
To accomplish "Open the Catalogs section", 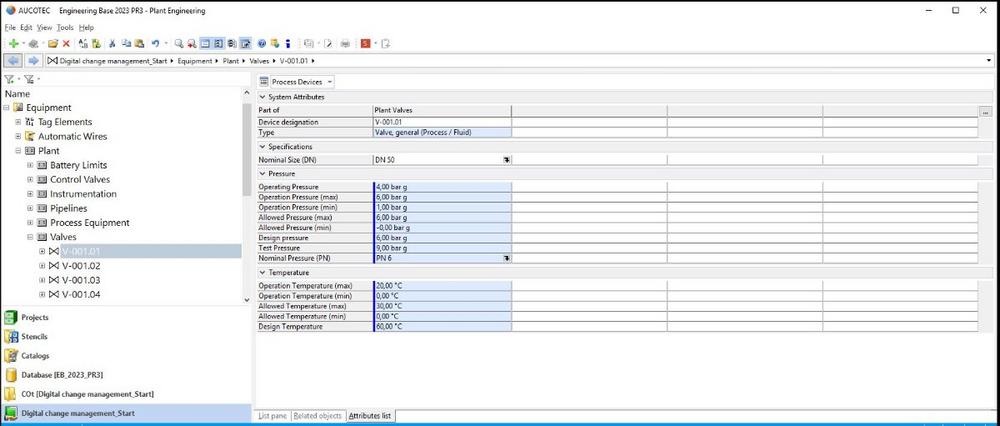I will [35, 355].
